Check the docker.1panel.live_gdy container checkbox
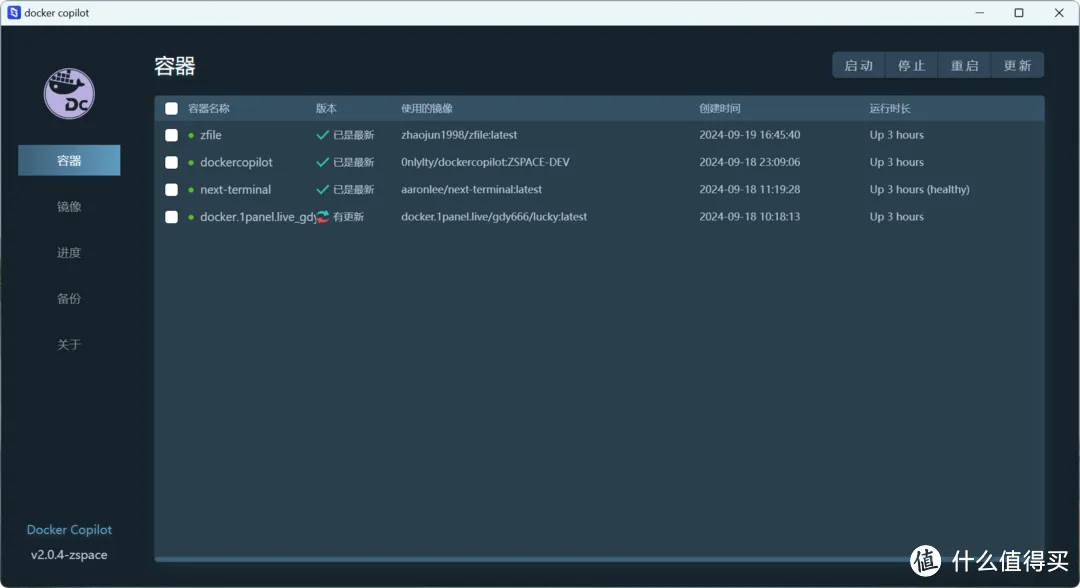 (x=172, y=217)
